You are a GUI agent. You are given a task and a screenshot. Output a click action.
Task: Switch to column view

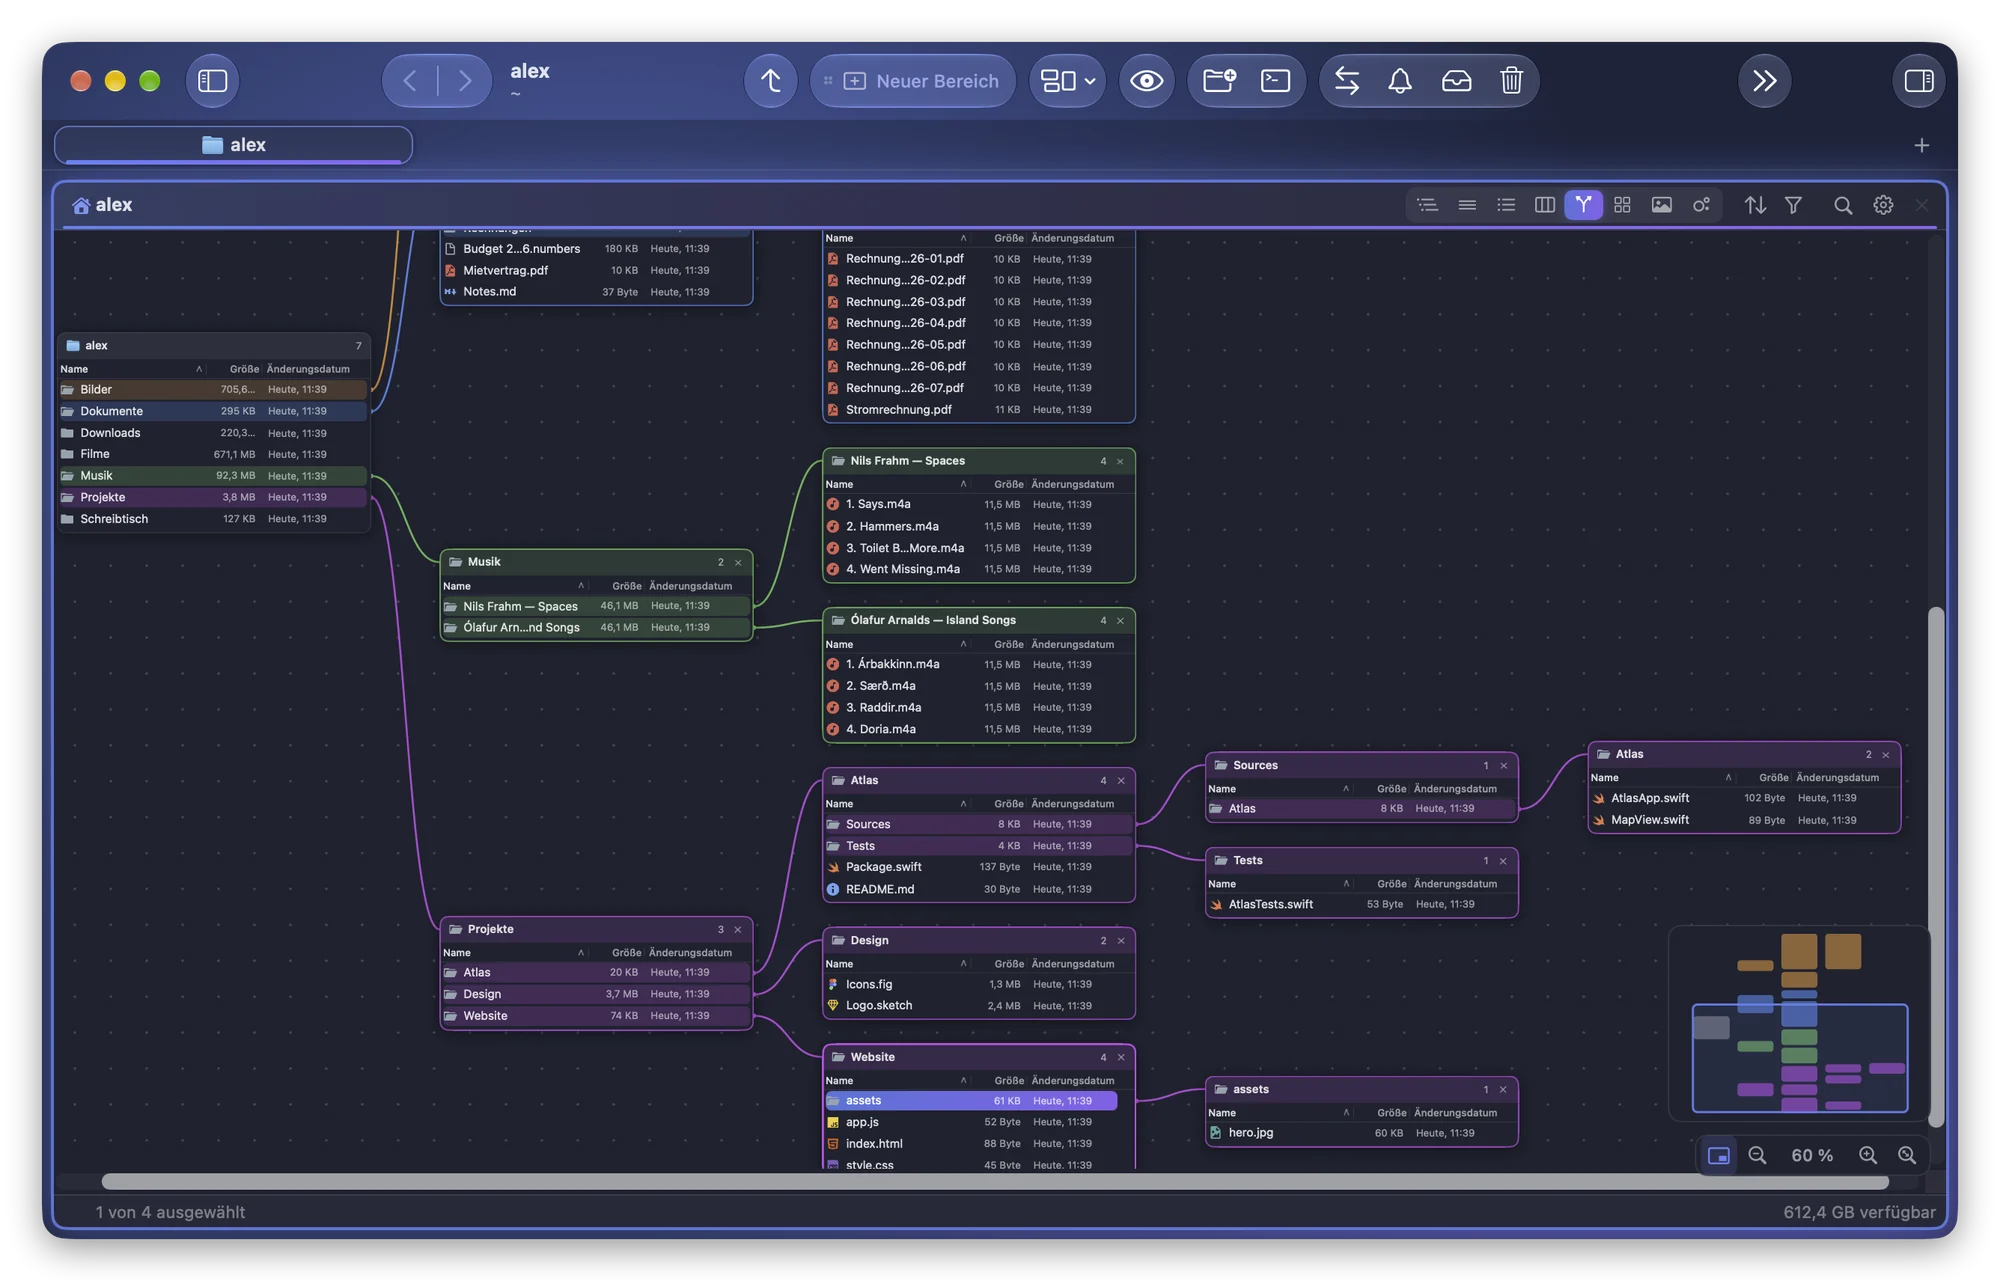coord(1544,205)
